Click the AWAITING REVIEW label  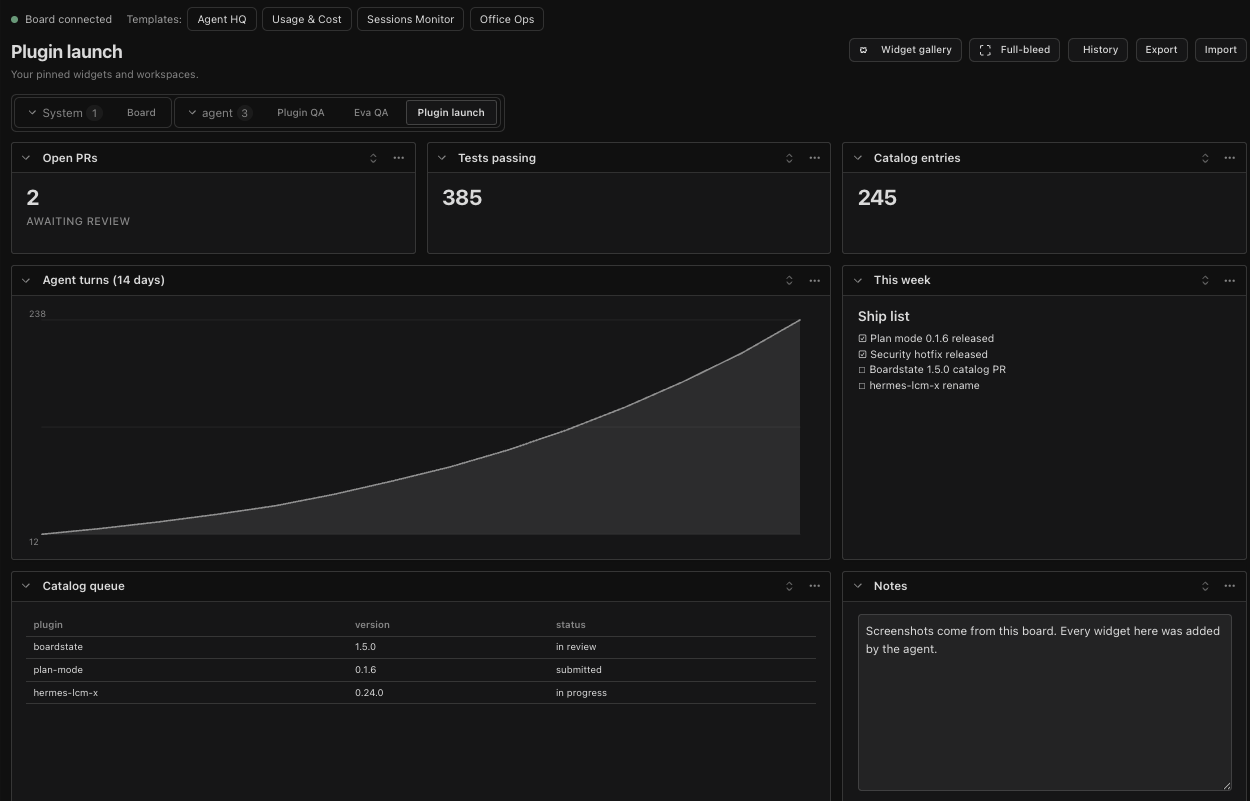tap(78, 222)
